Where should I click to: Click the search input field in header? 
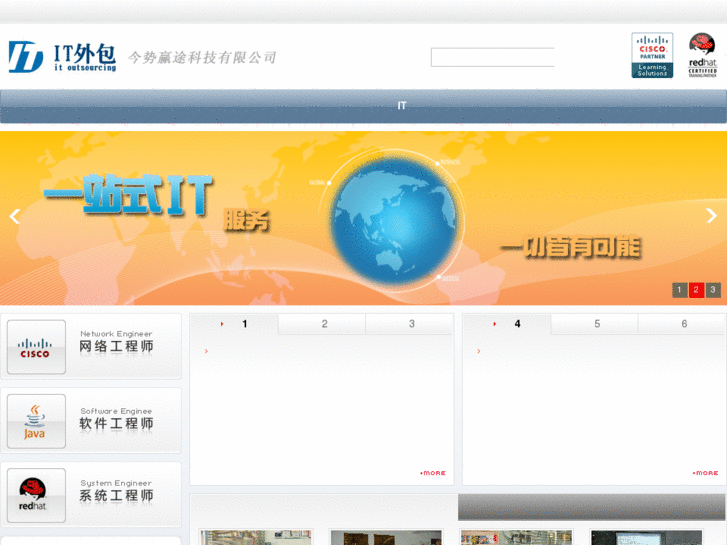[492, 57]
